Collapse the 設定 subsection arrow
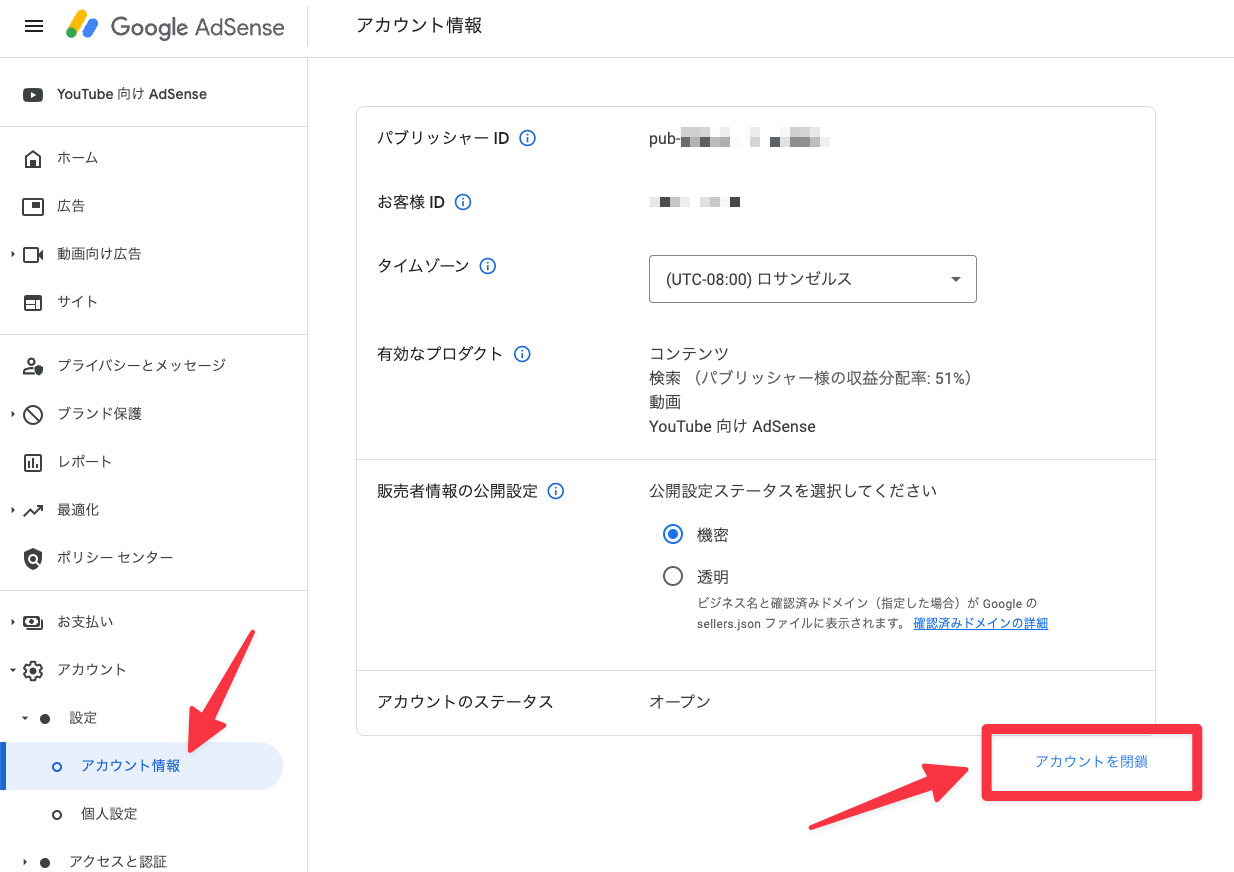The width and height of the screenshot is (1234, 872). (x=25, y=718)
